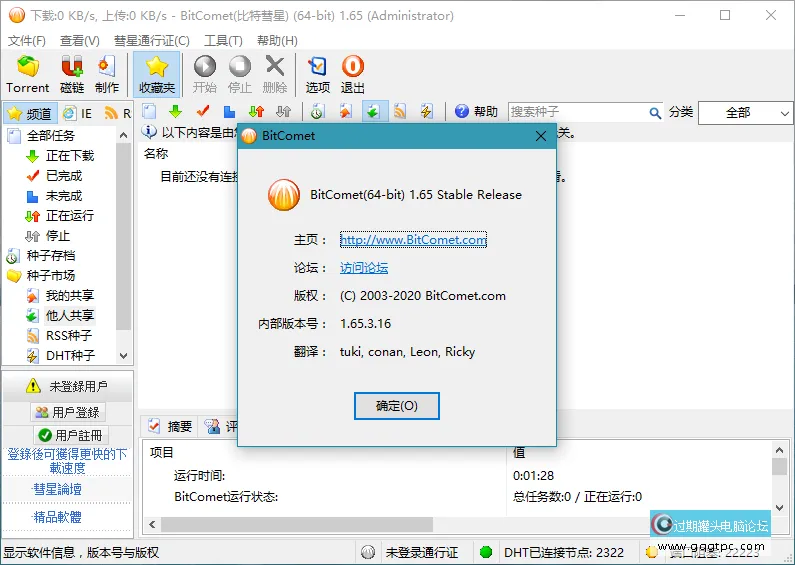
Task: Click the 用户登錄 login button
Action: [x=68, y=412]
